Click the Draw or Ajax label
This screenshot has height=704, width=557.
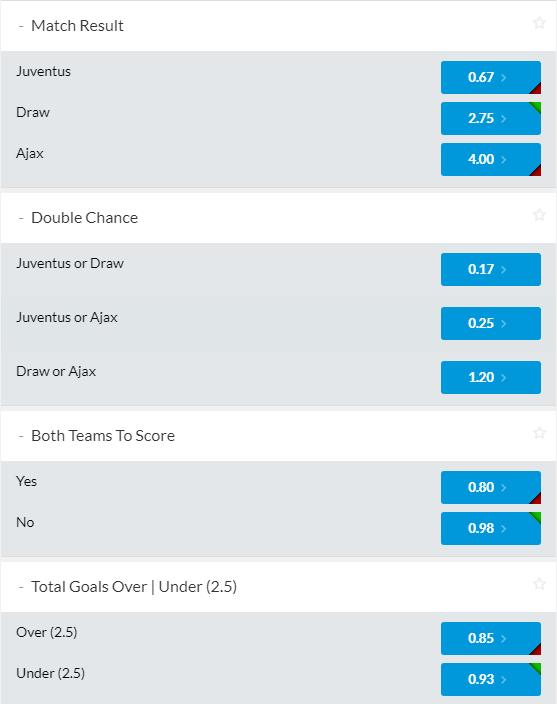[56, 372]
